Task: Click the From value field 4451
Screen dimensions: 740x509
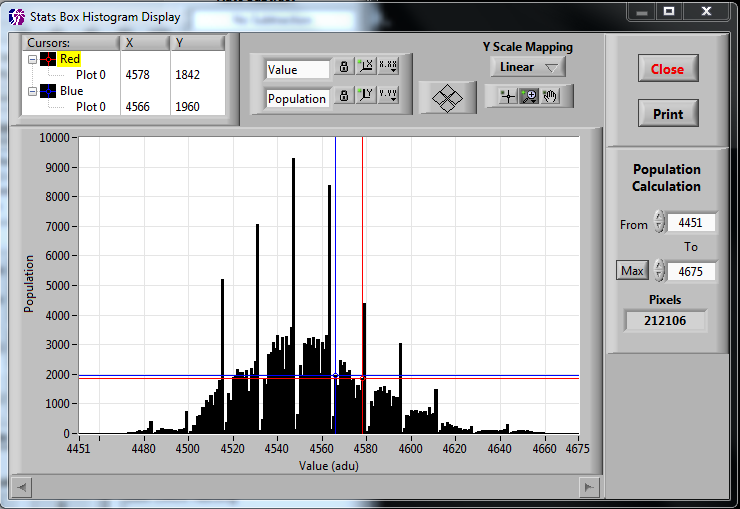Action: click(x=691, y=223)
